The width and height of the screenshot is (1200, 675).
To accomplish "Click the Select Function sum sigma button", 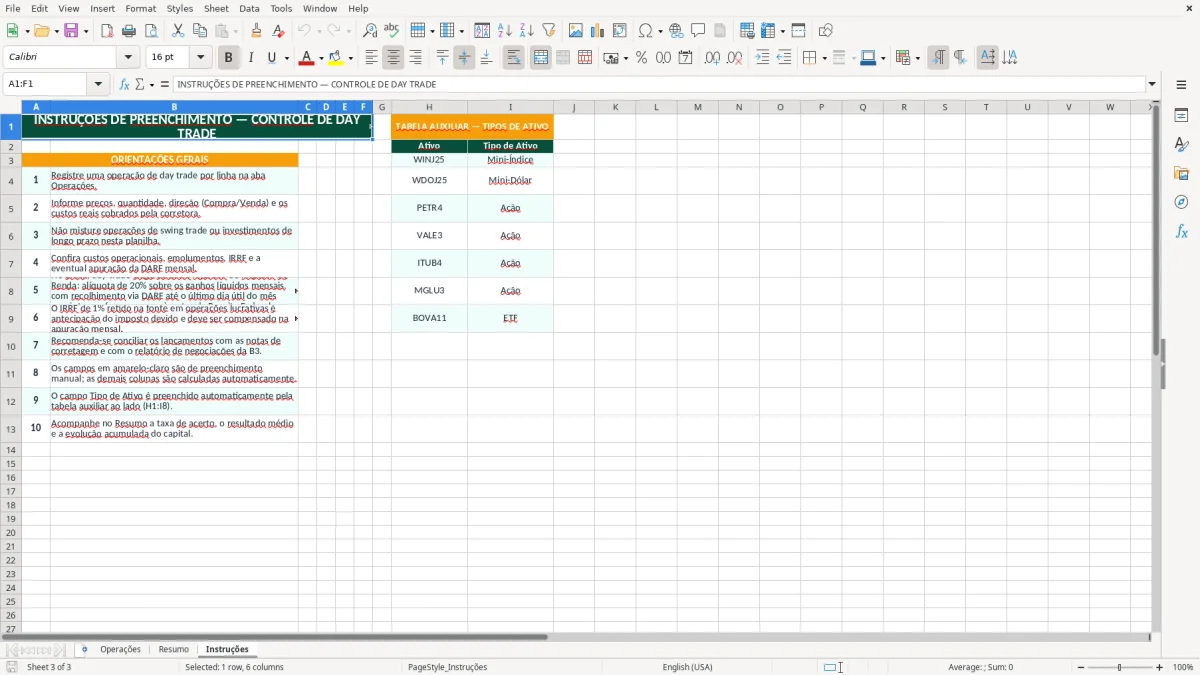I will pos(139,84).
